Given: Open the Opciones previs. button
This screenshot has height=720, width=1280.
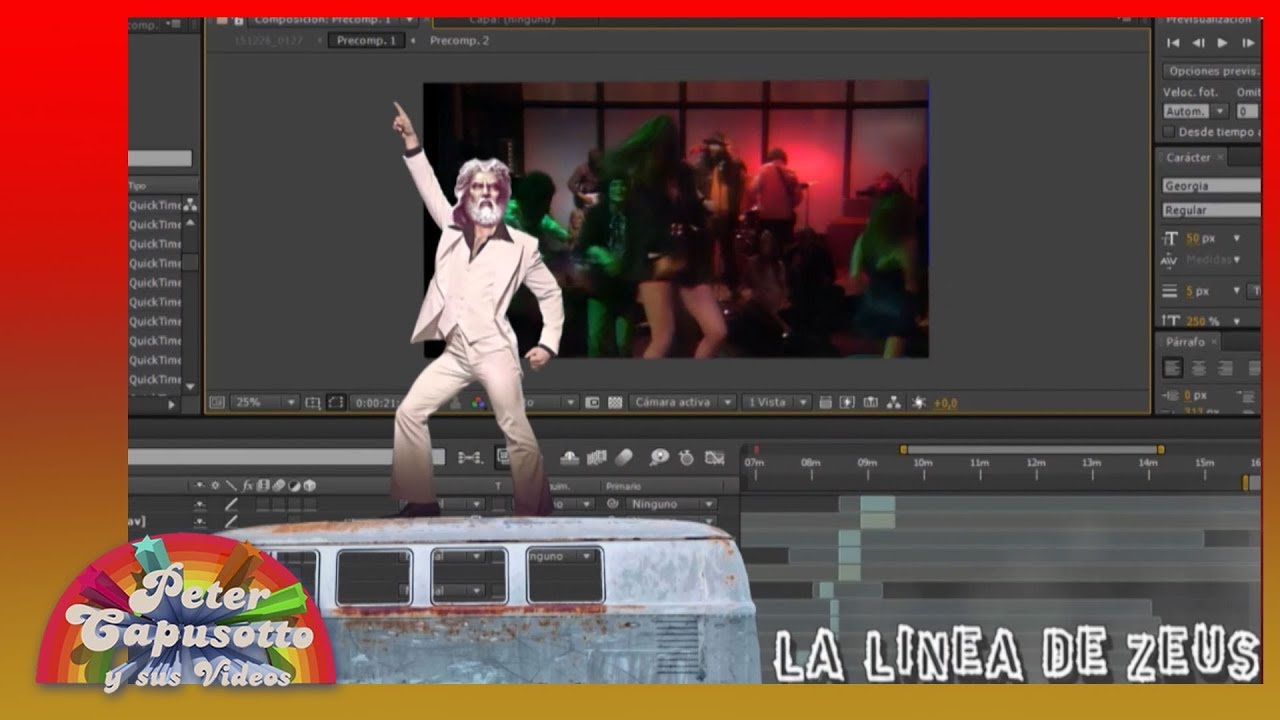Looking at the screenshot, I should point(1211,71).
